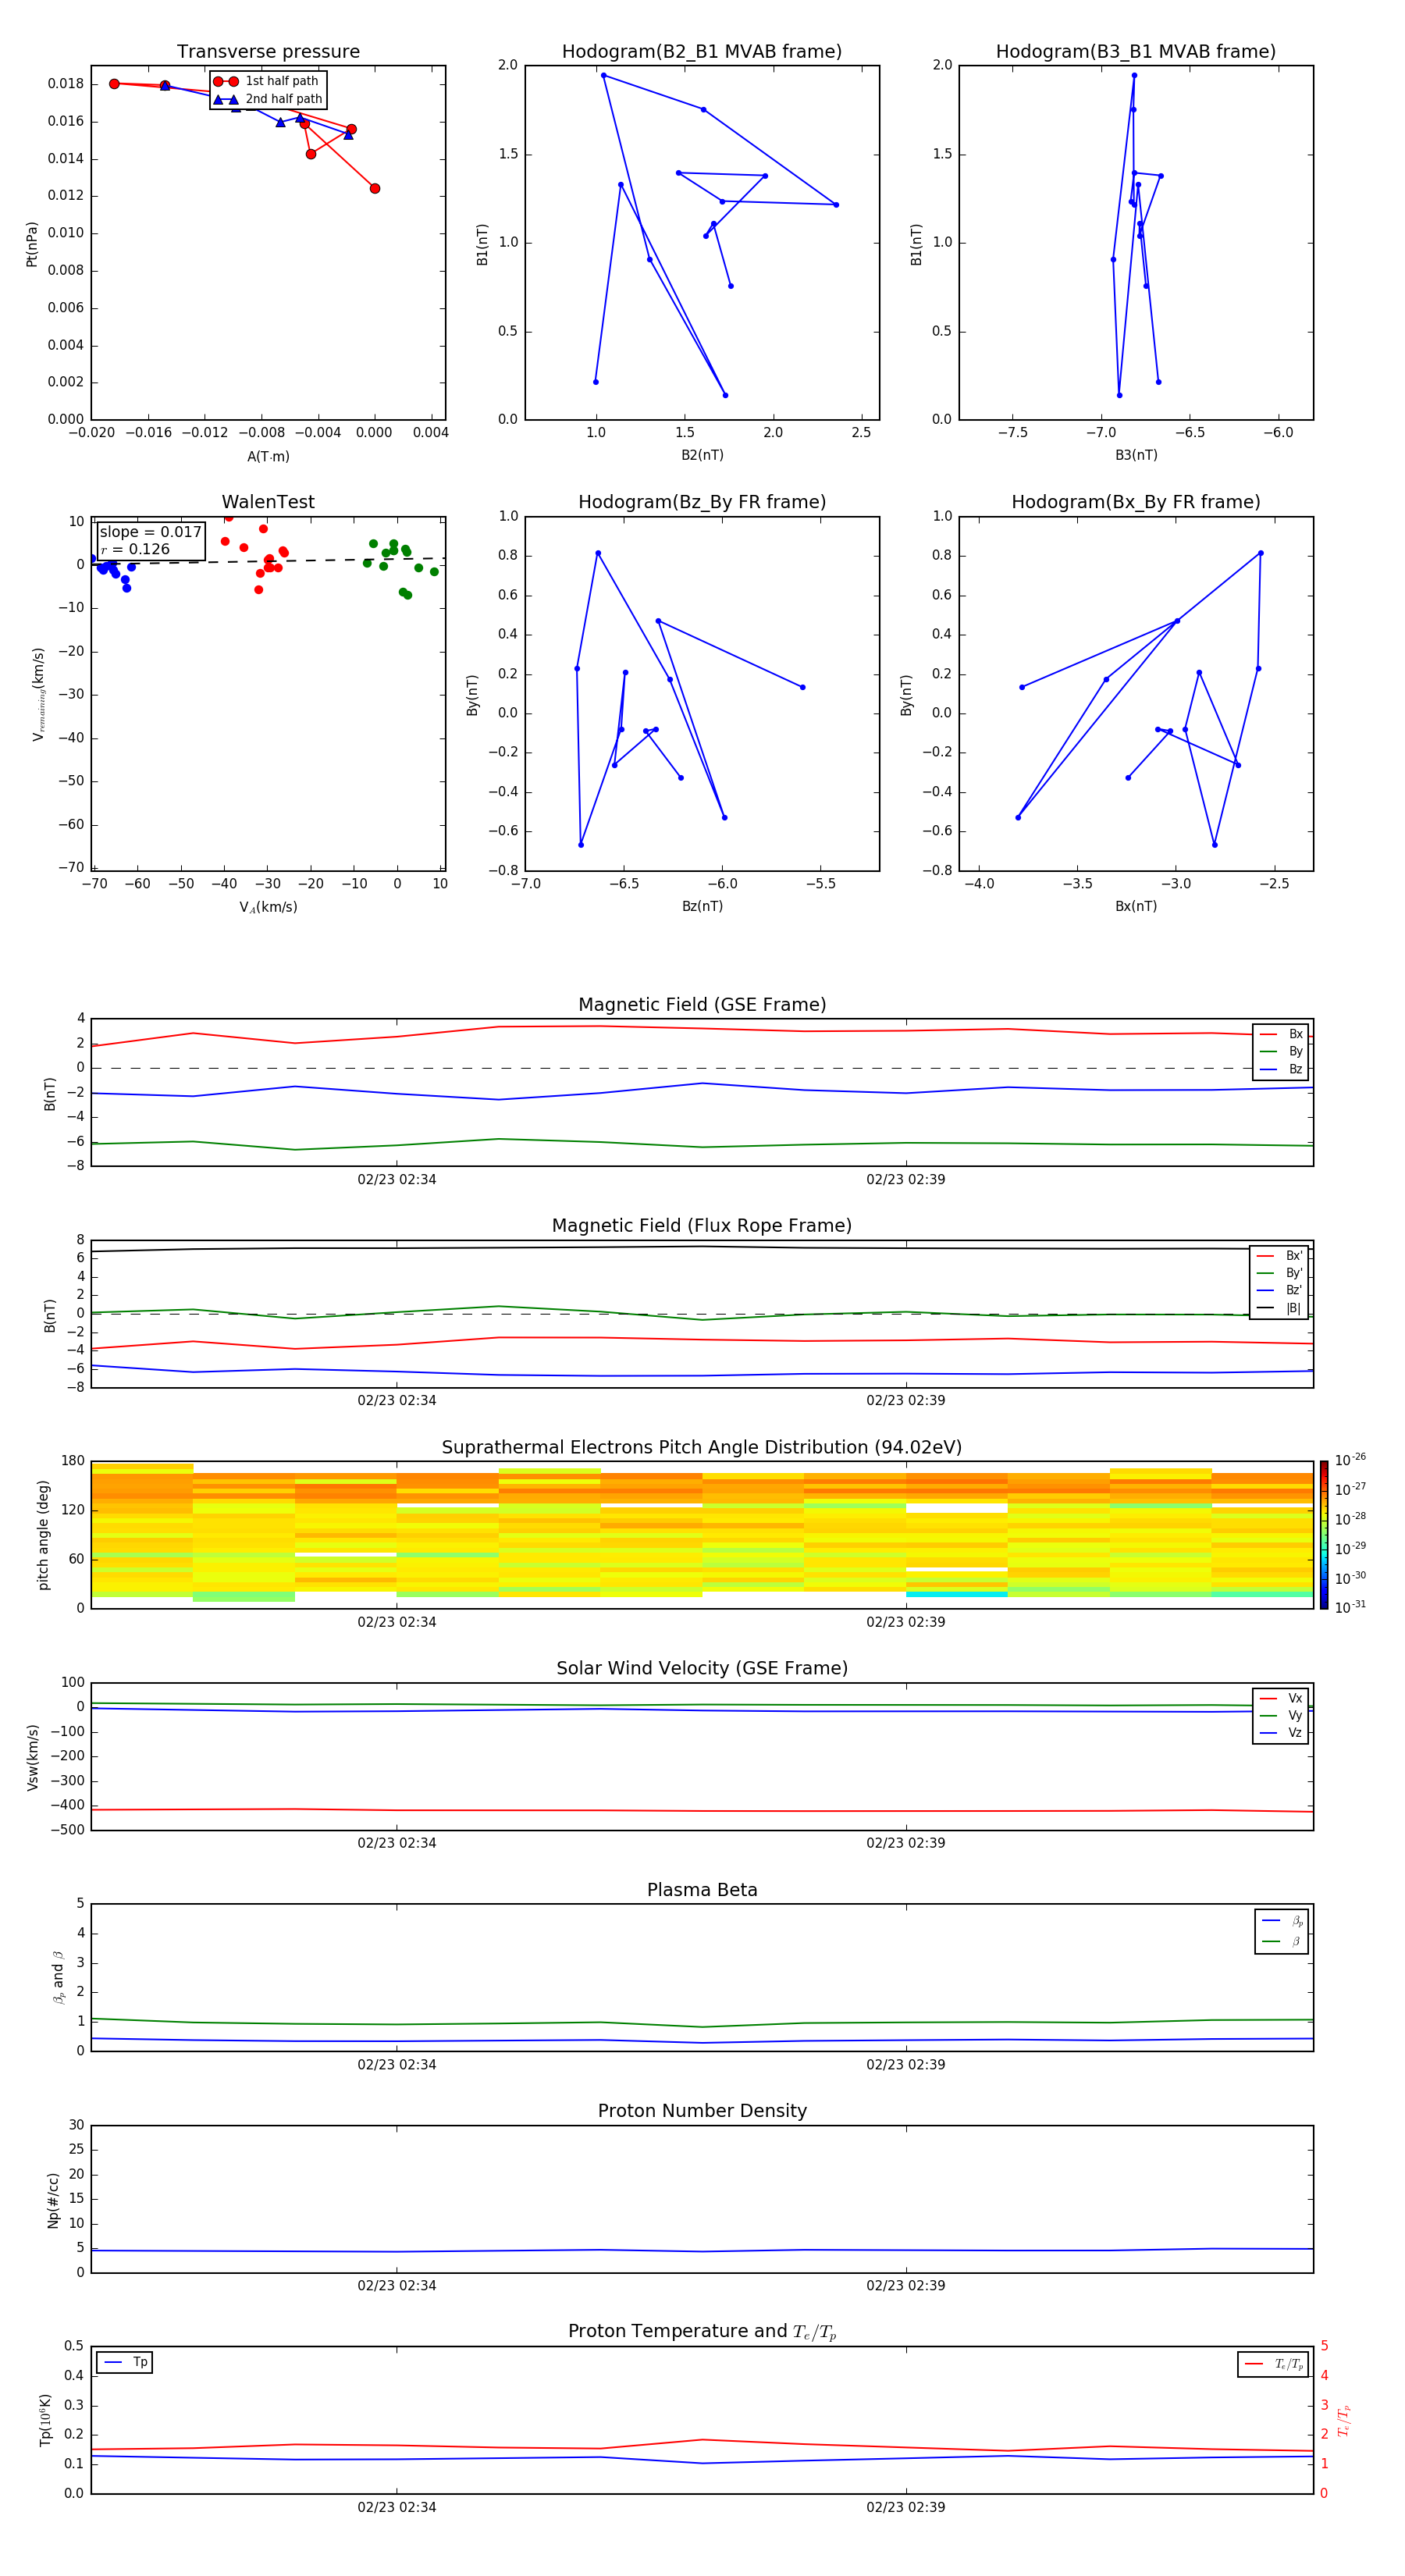The width and height of the screenshot is (1405, 2576).
Task: Click the 'Np(#/cc)' axis label
Action: 53,2200
